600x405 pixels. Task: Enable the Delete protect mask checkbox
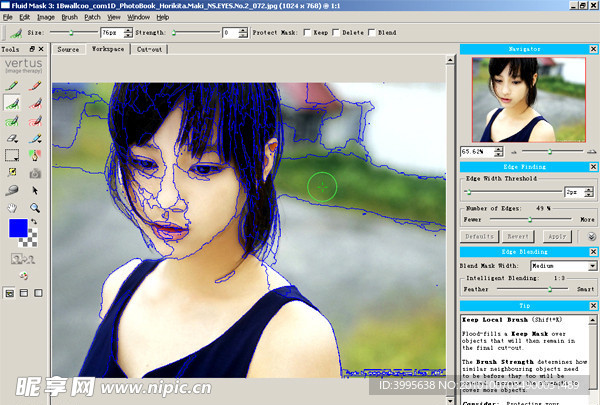click(x=336, y=33)
